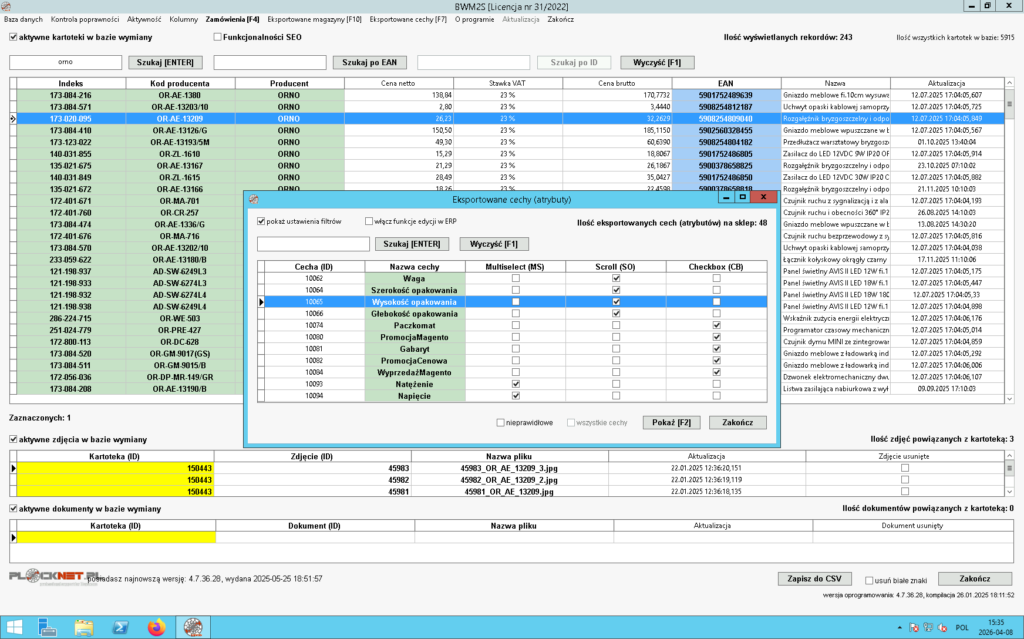
Task: Click the search field in the attributes dialog
Action: [x=313, y=244]
